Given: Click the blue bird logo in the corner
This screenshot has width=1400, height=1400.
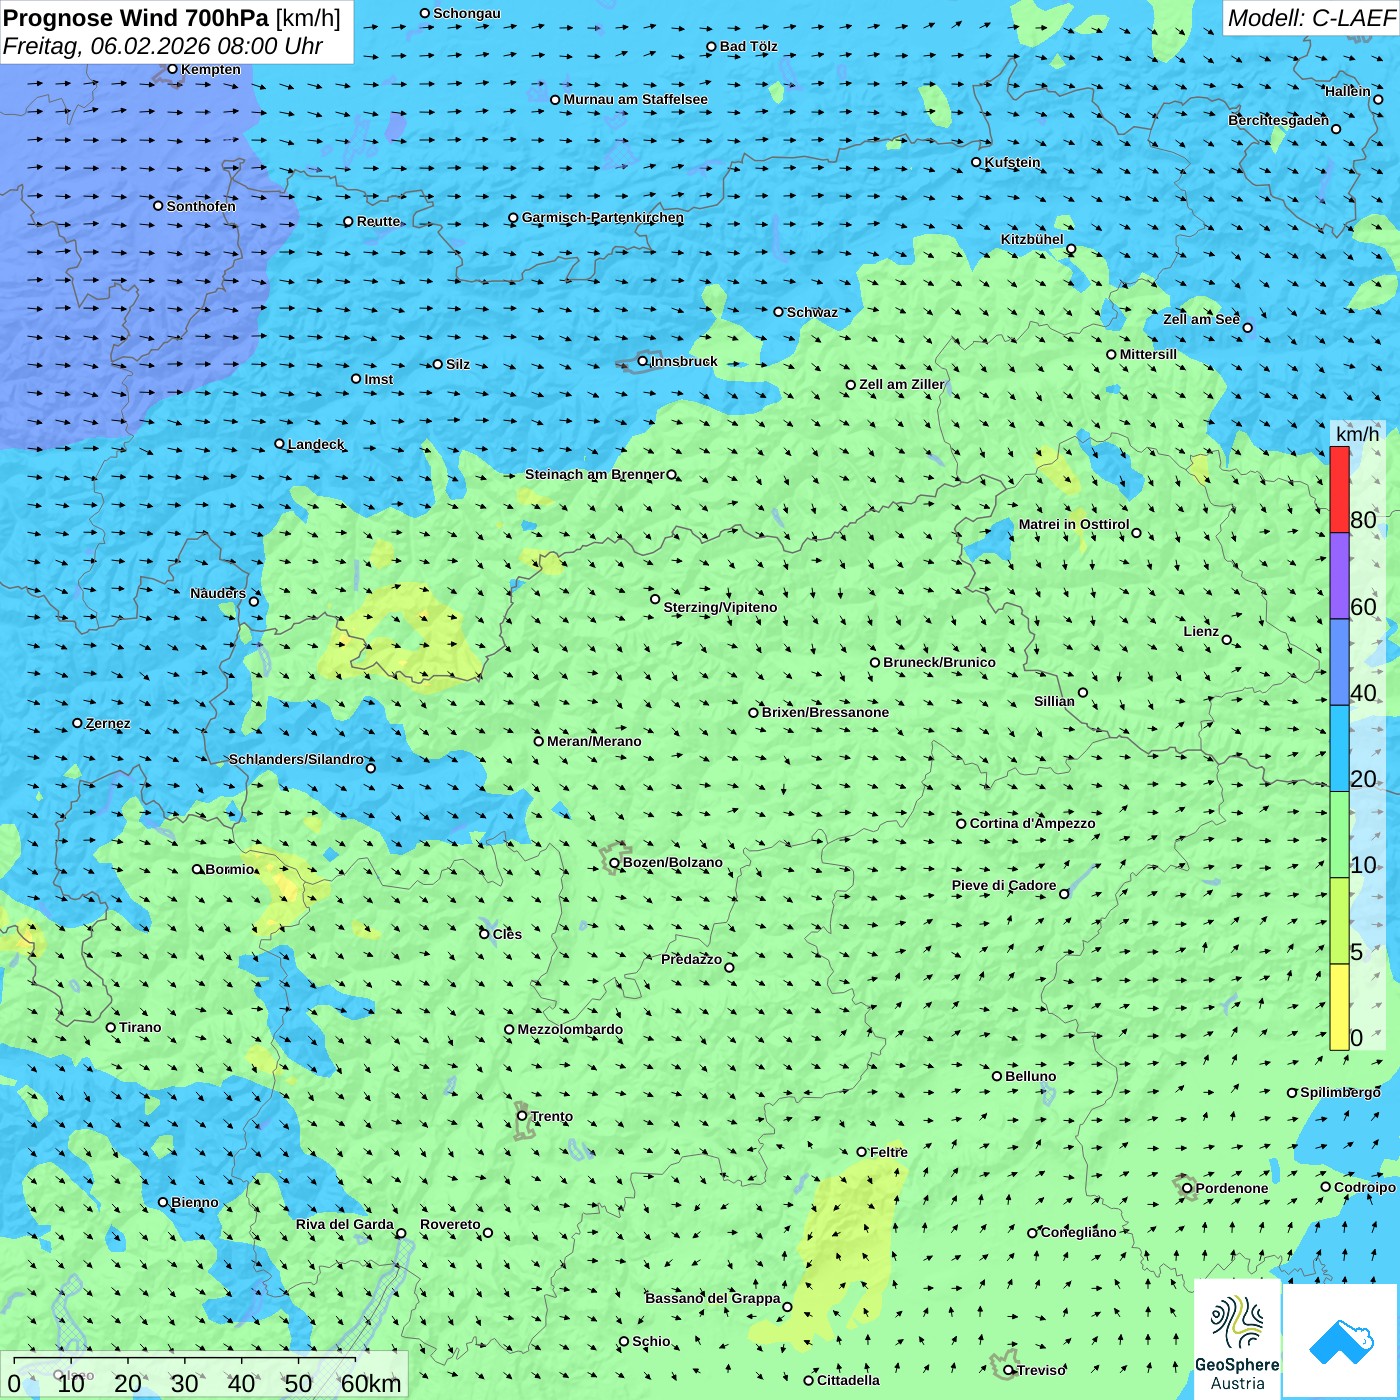Looking at the screenshot, I should [x=1340, y=1341].
